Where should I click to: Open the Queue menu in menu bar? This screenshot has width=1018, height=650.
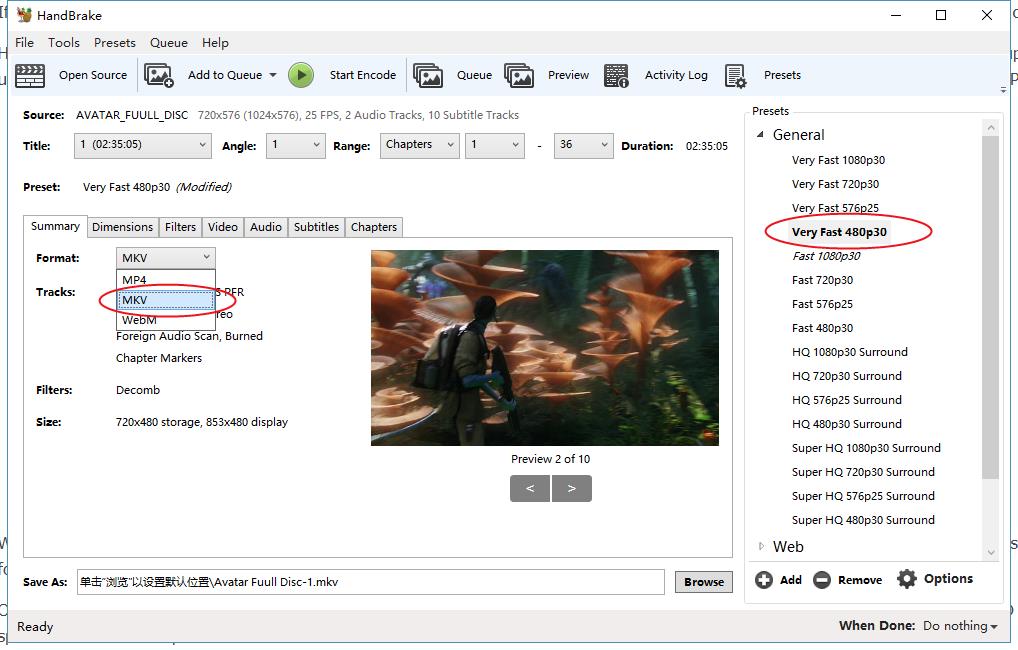(169, 43)
